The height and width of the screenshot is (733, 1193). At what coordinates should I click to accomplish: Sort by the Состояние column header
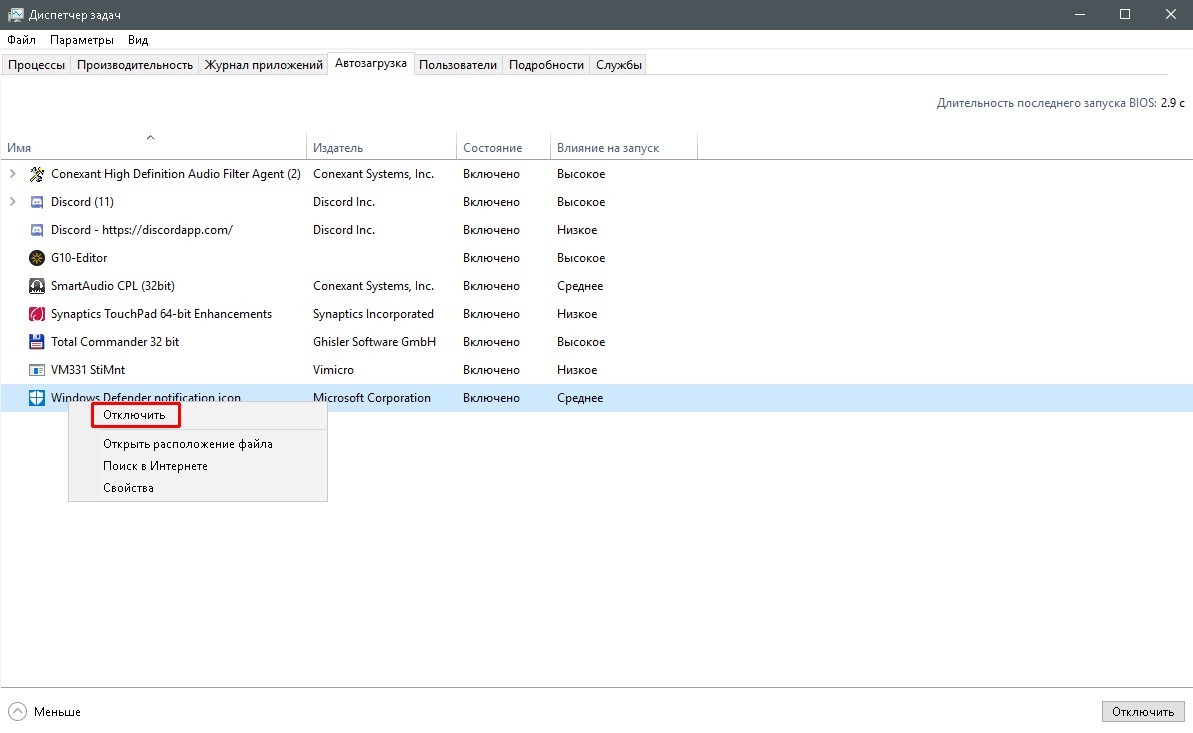coord(503,148)
